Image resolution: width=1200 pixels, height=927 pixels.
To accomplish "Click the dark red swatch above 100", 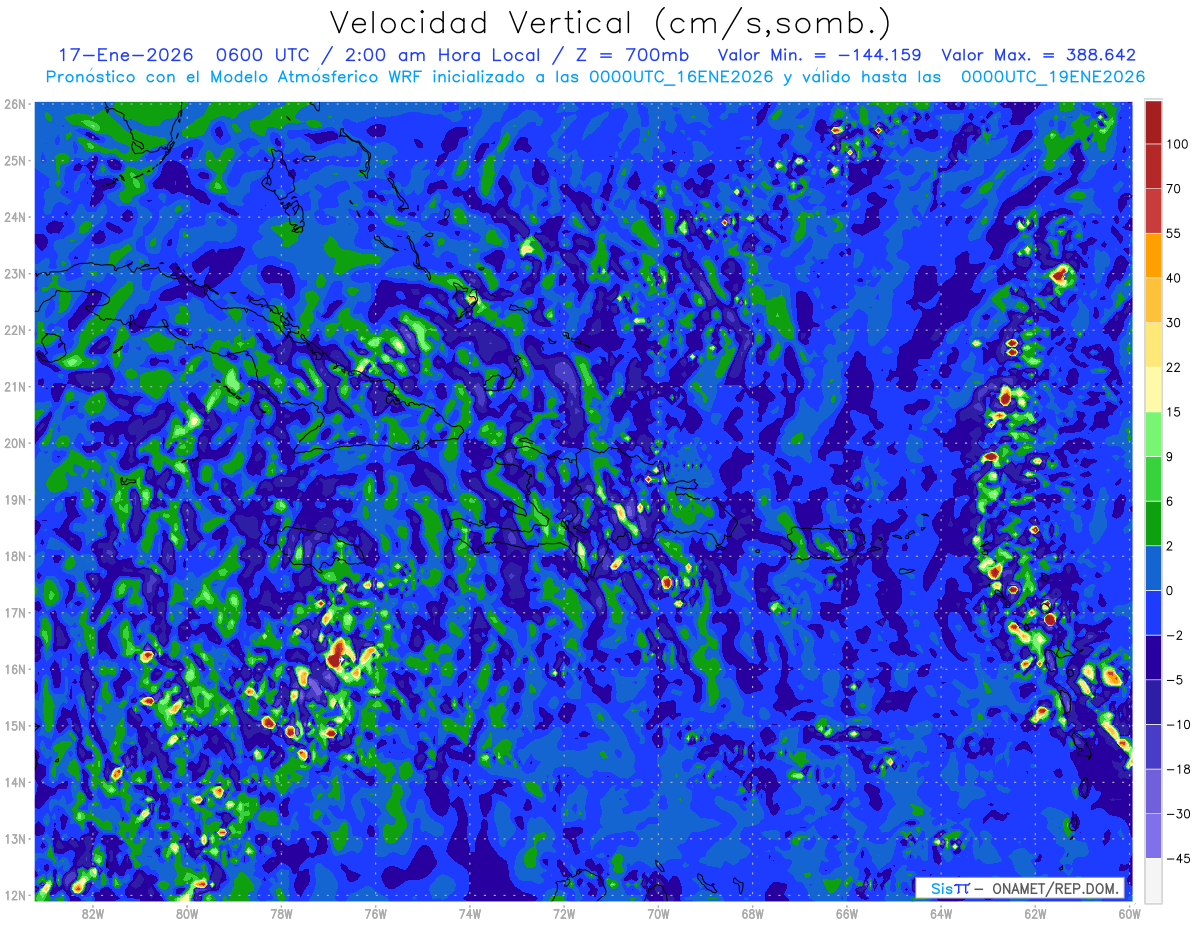I will (1153, 122).
